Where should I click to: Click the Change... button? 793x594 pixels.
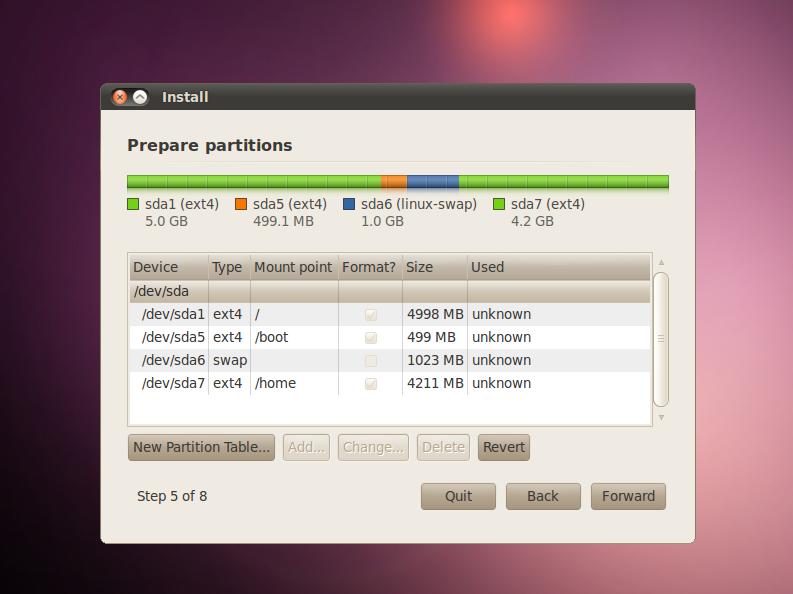click(373, 447)
